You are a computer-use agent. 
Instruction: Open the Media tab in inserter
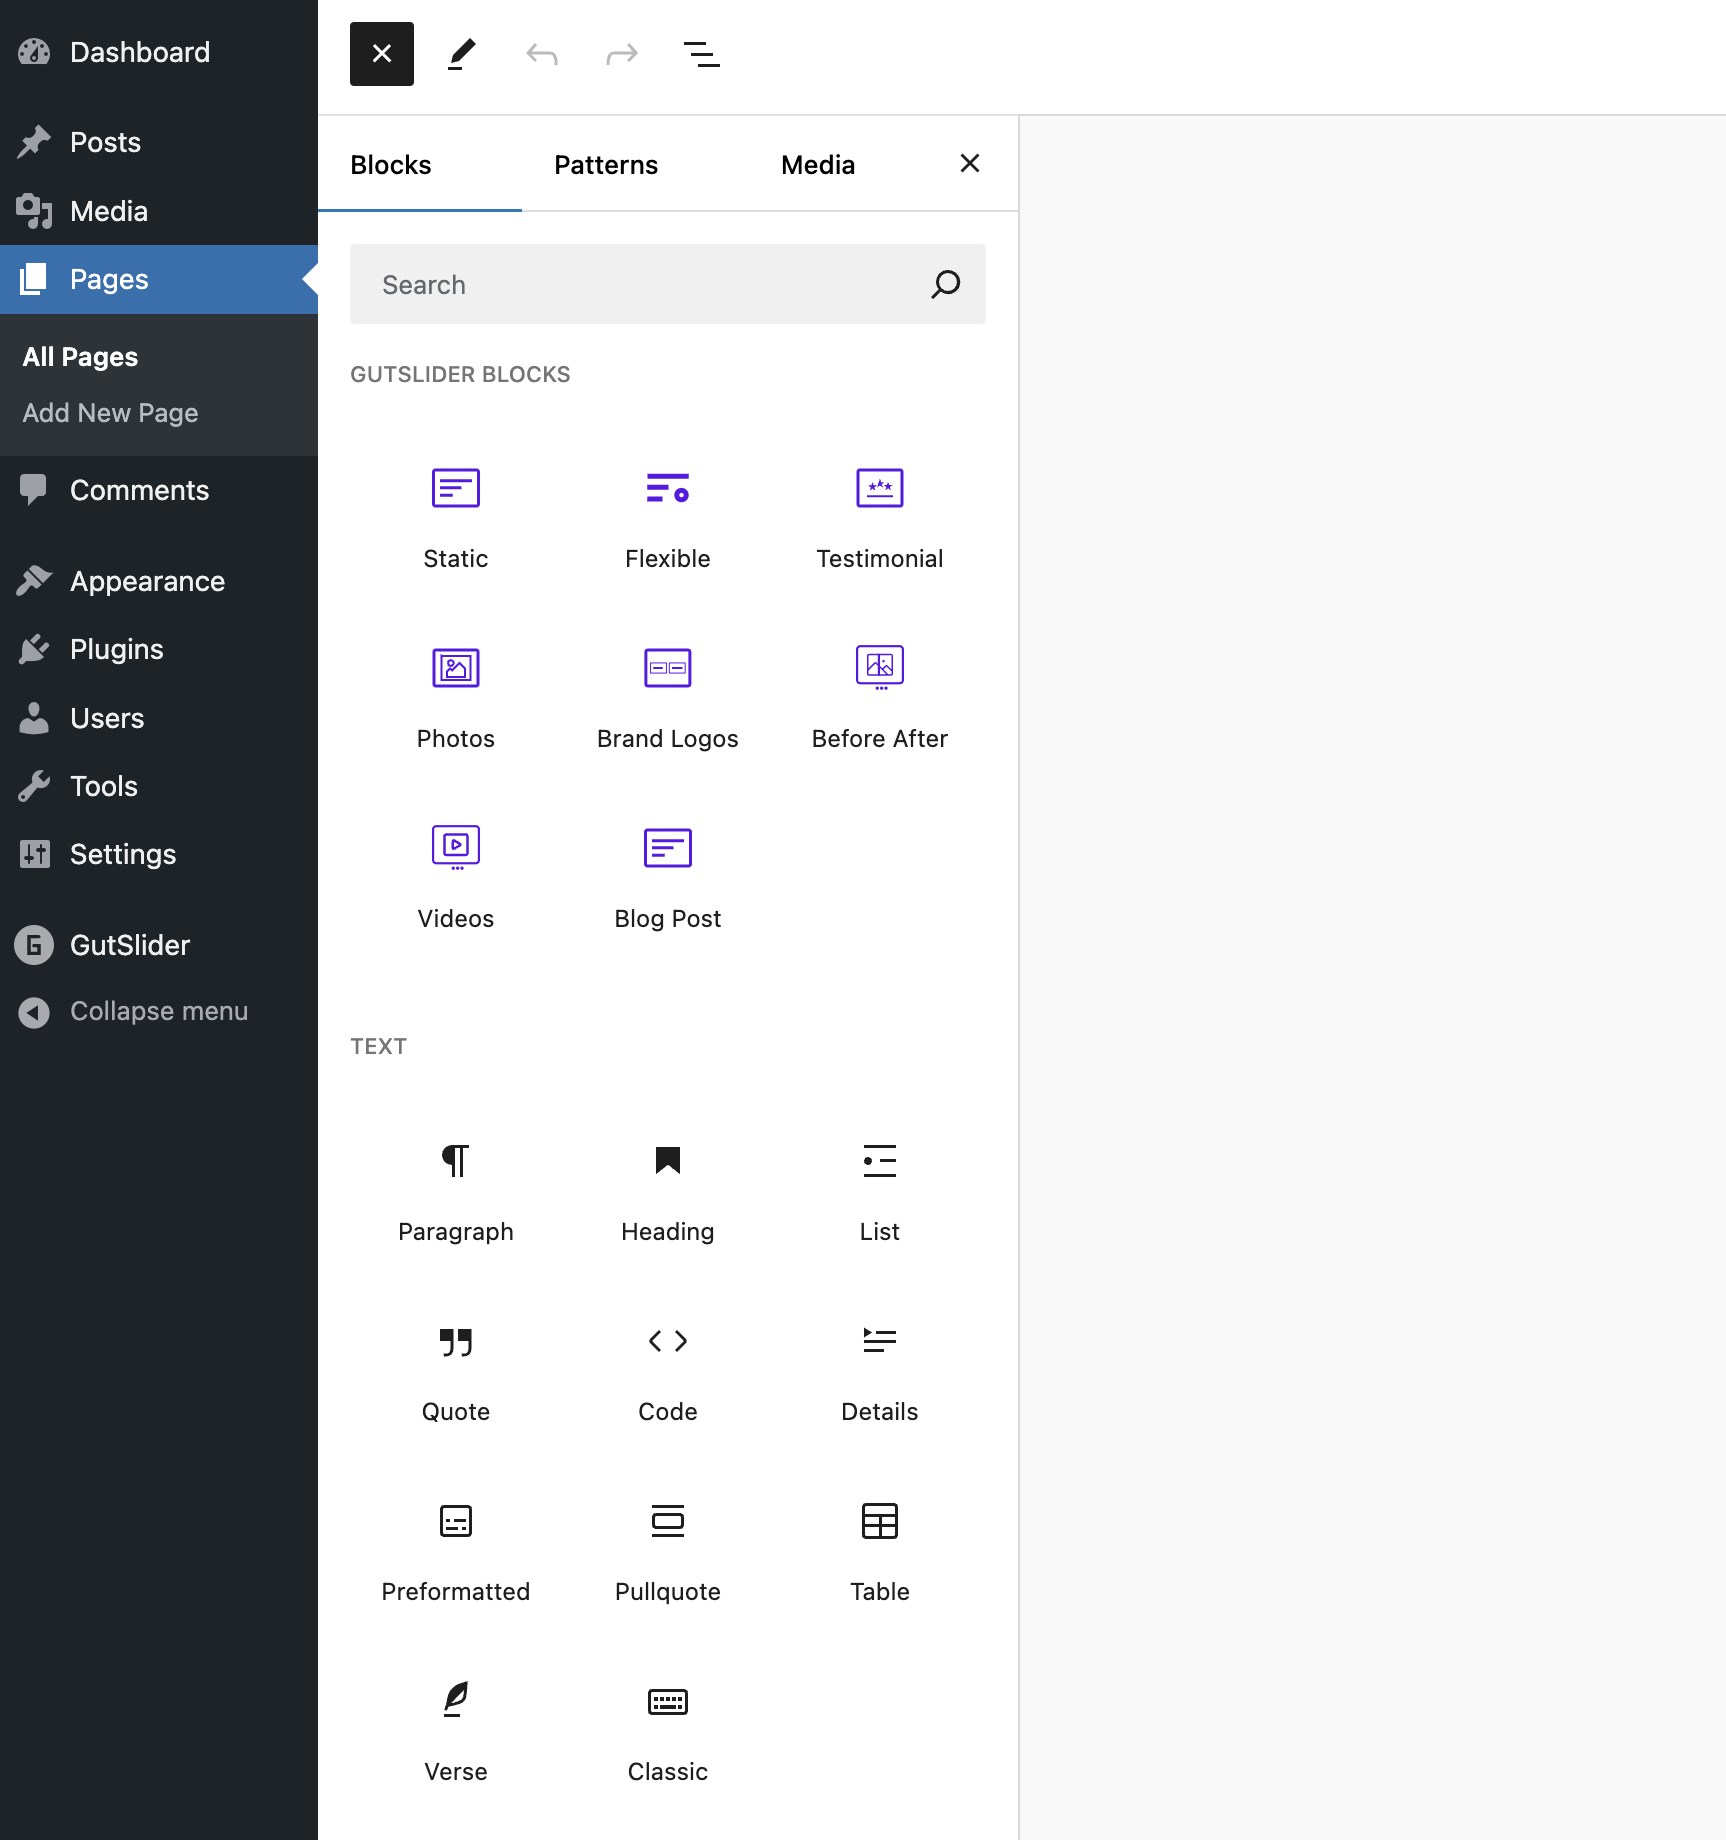click(817, 165)
